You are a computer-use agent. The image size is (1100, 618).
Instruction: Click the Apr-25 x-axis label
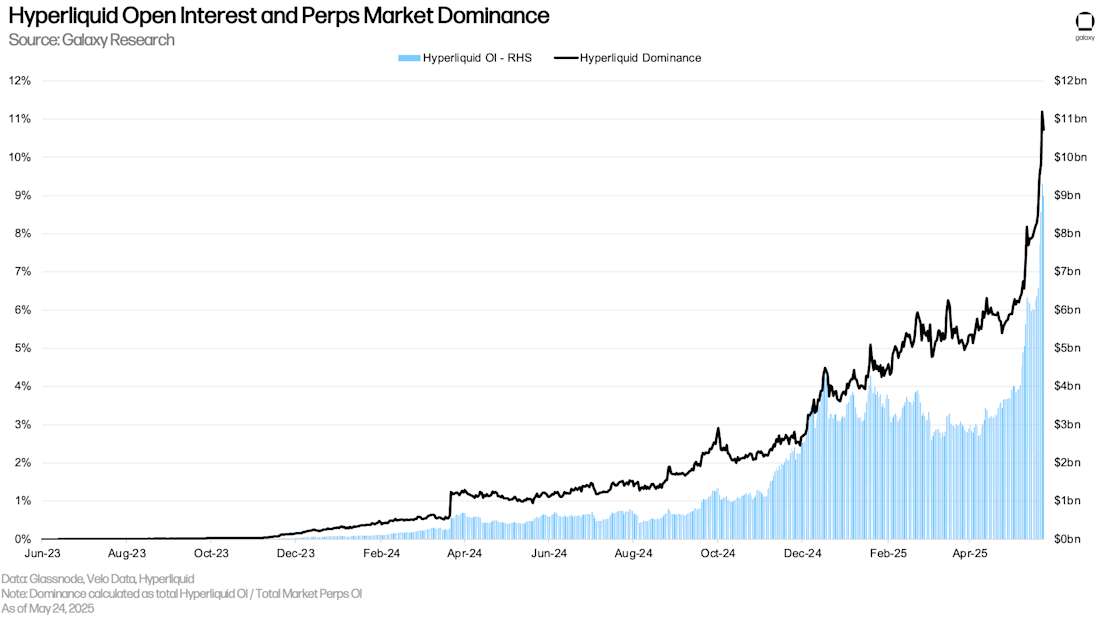pyautogui.click(x=970, y=553)
